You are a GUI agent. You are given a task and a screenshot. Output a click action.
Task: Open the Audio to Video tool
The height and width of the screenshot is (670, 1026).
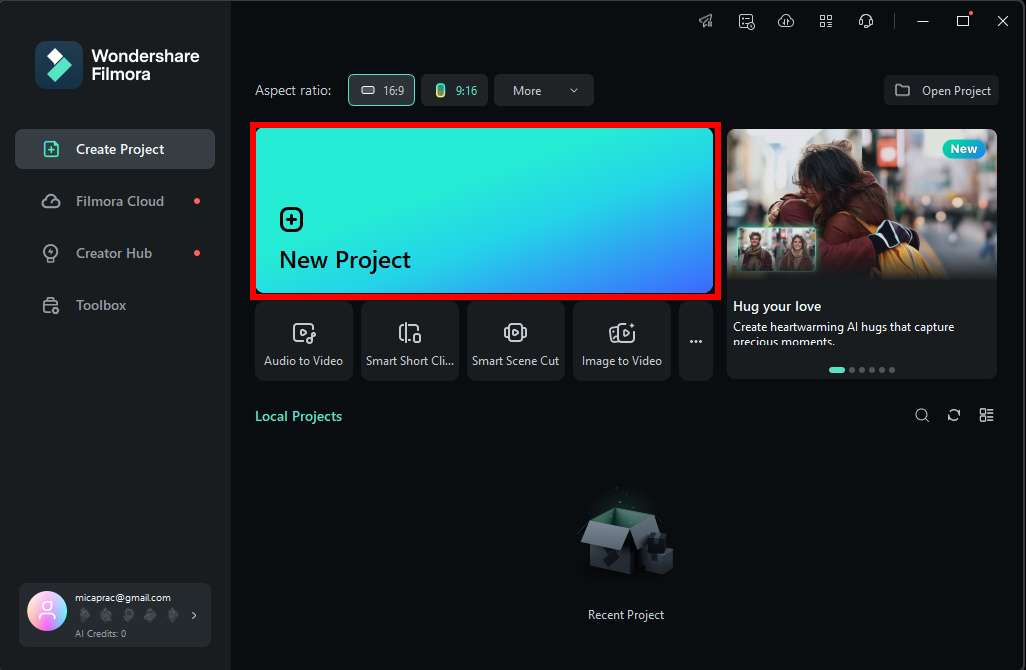[x=304, y=342]
